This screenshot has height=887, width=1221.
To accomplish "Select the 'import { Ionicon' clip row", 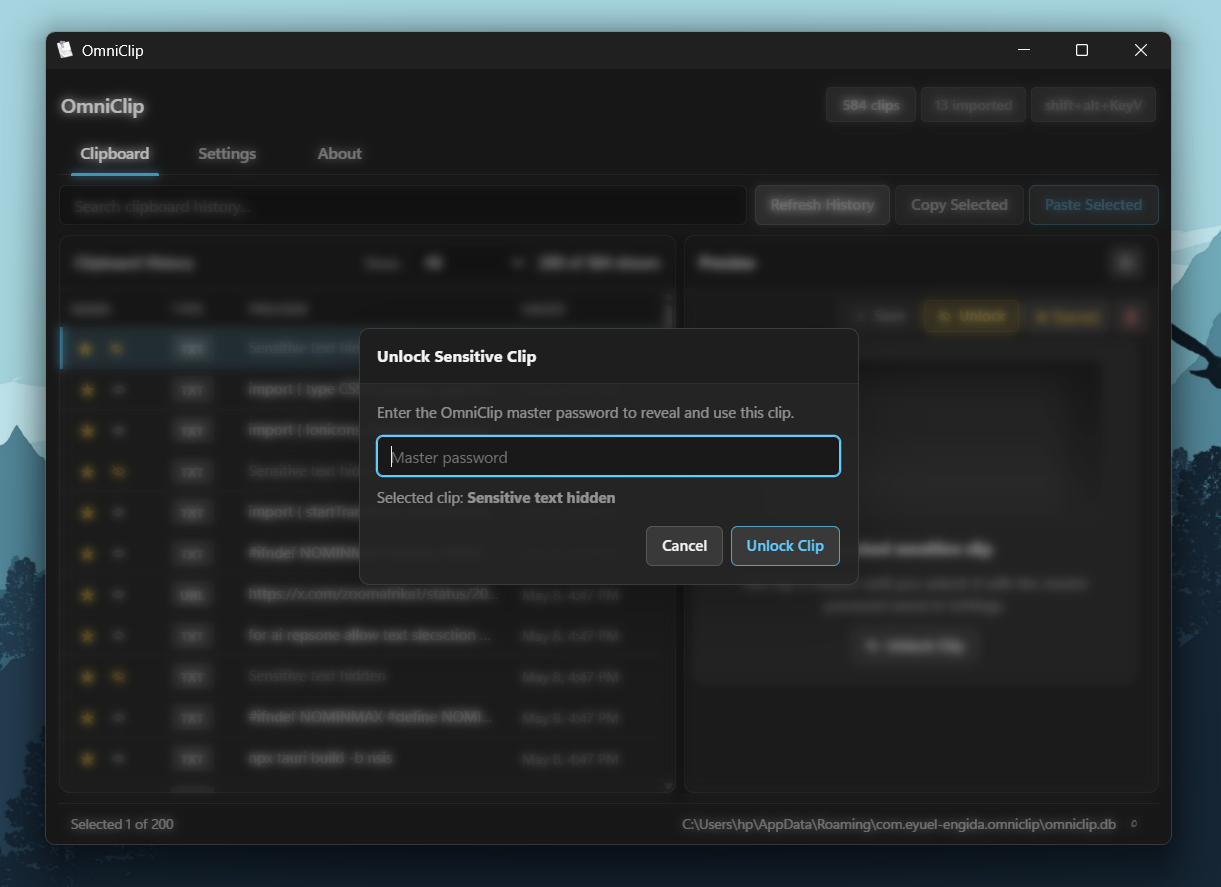I will tap(362, 430).
